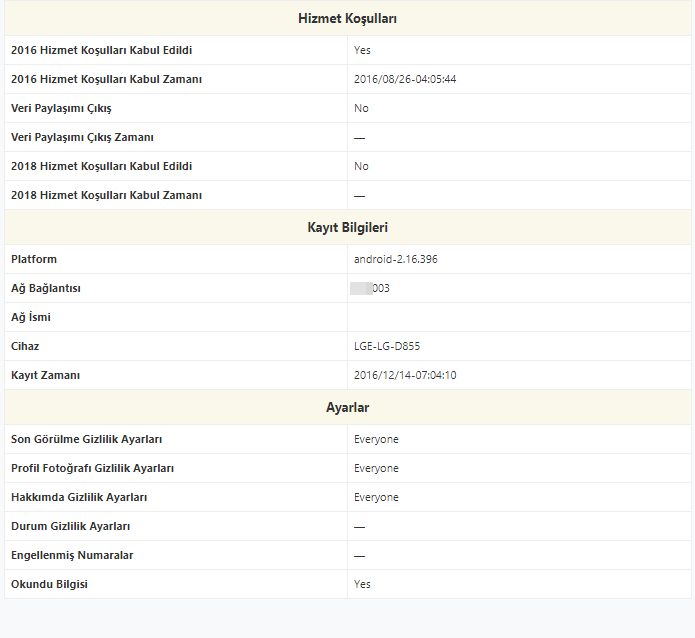
Task: Select the Veri Paylaşımı Çıkış label
Action: (x=61, y=108)
